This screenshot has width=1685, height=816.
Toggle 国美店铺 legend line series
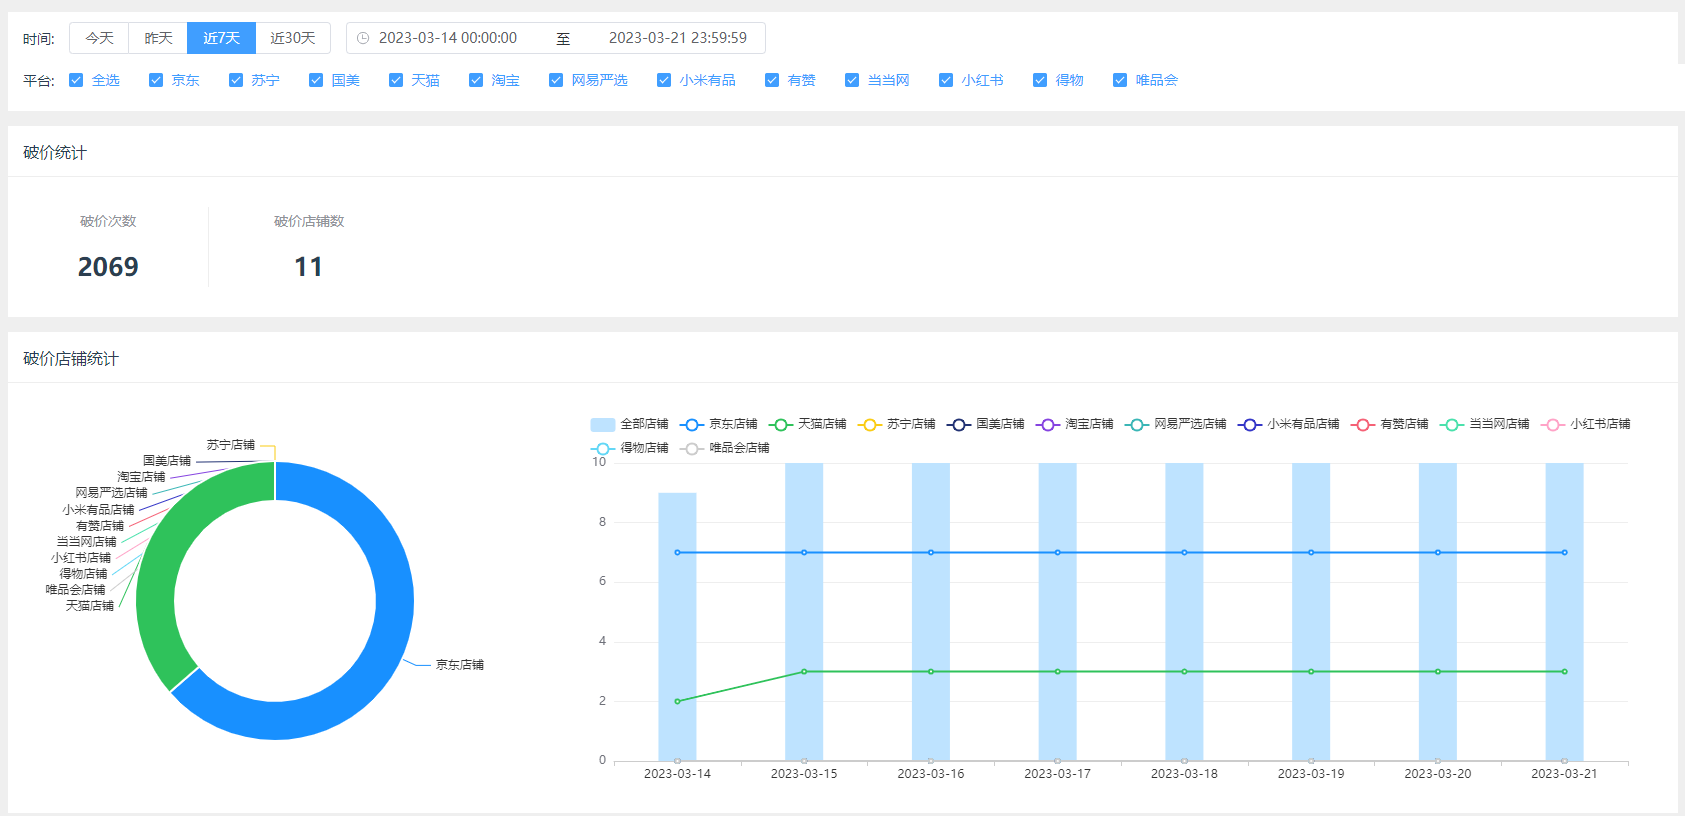tap(985, 424)
